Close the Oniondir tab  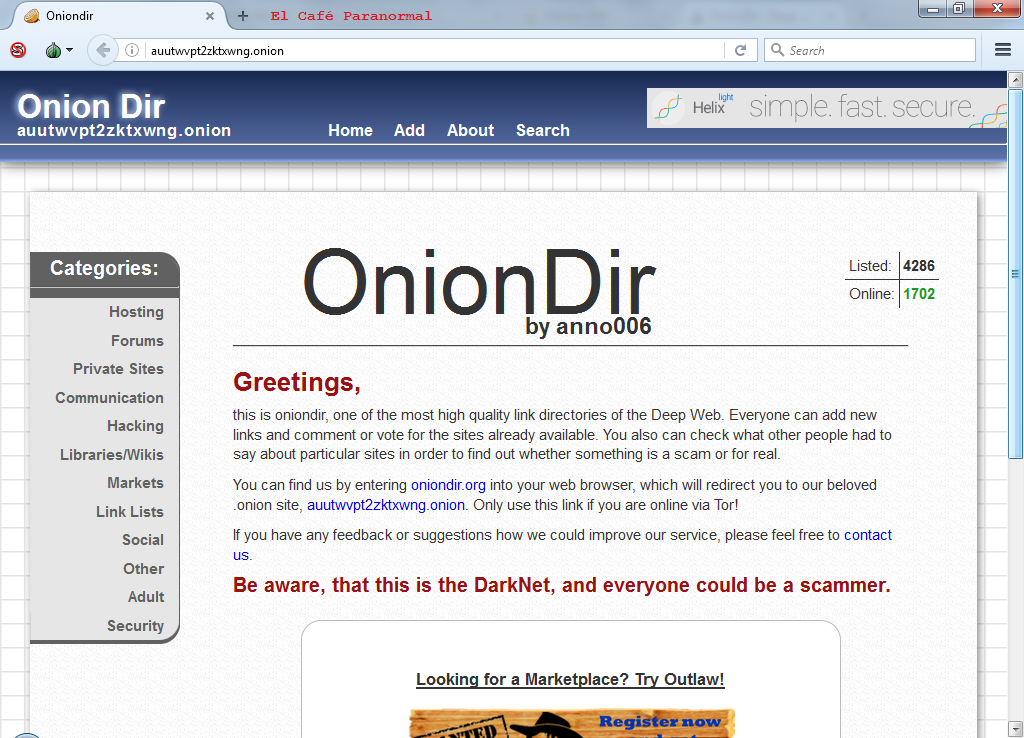click(x=210, y=16)
